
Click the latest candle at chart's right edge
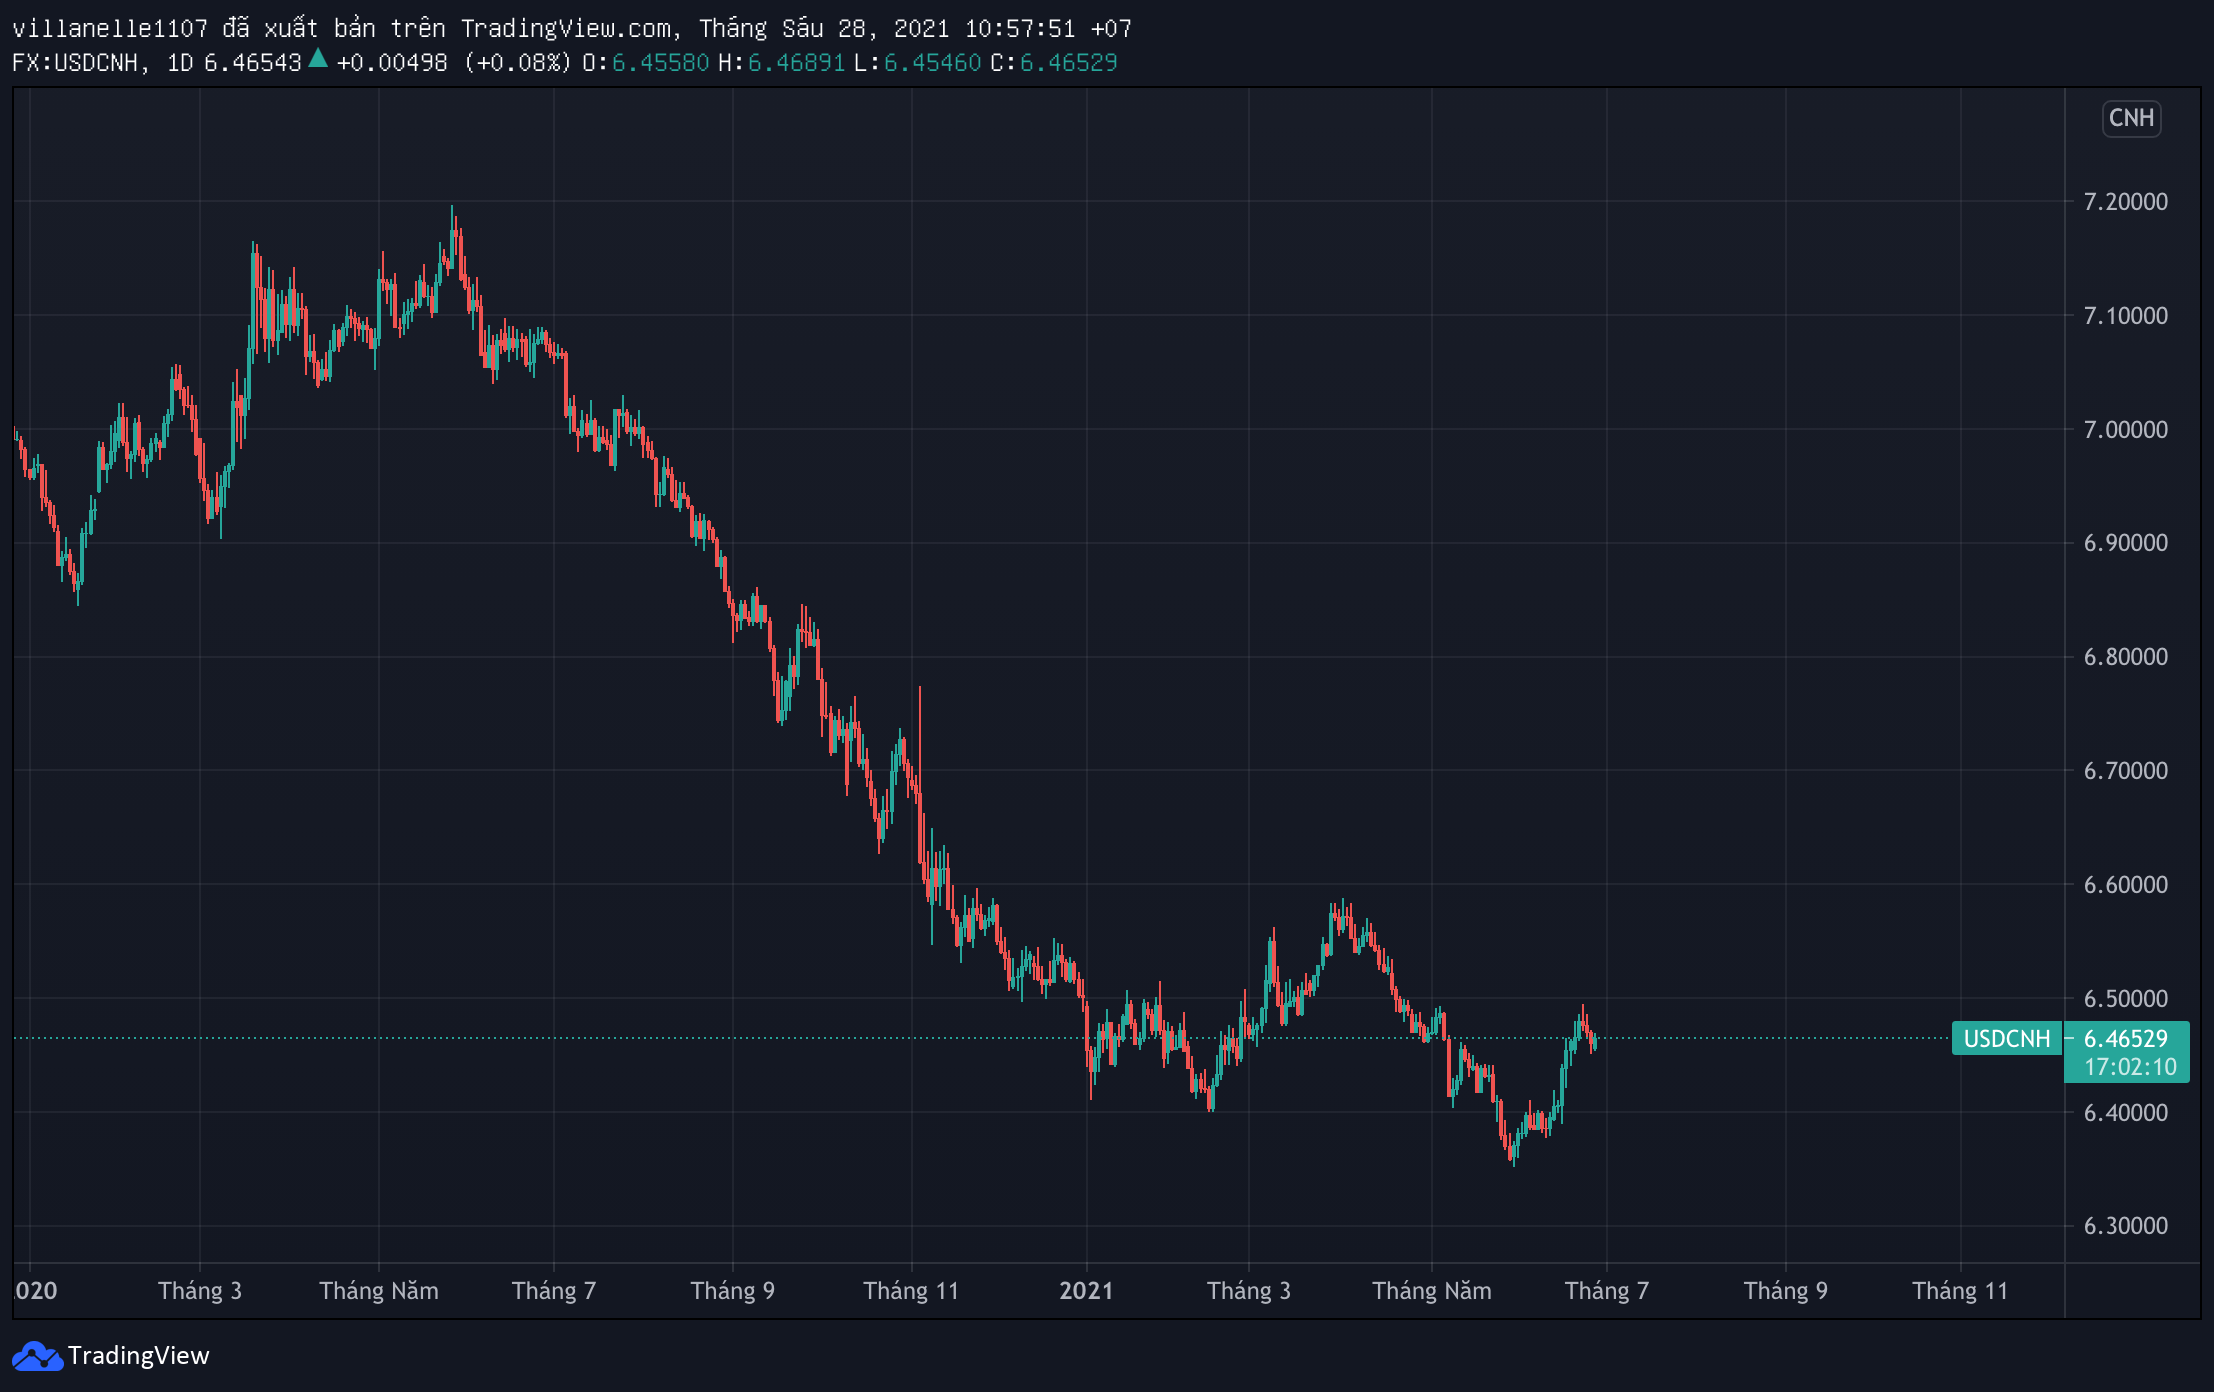tap(1595, 1042)
